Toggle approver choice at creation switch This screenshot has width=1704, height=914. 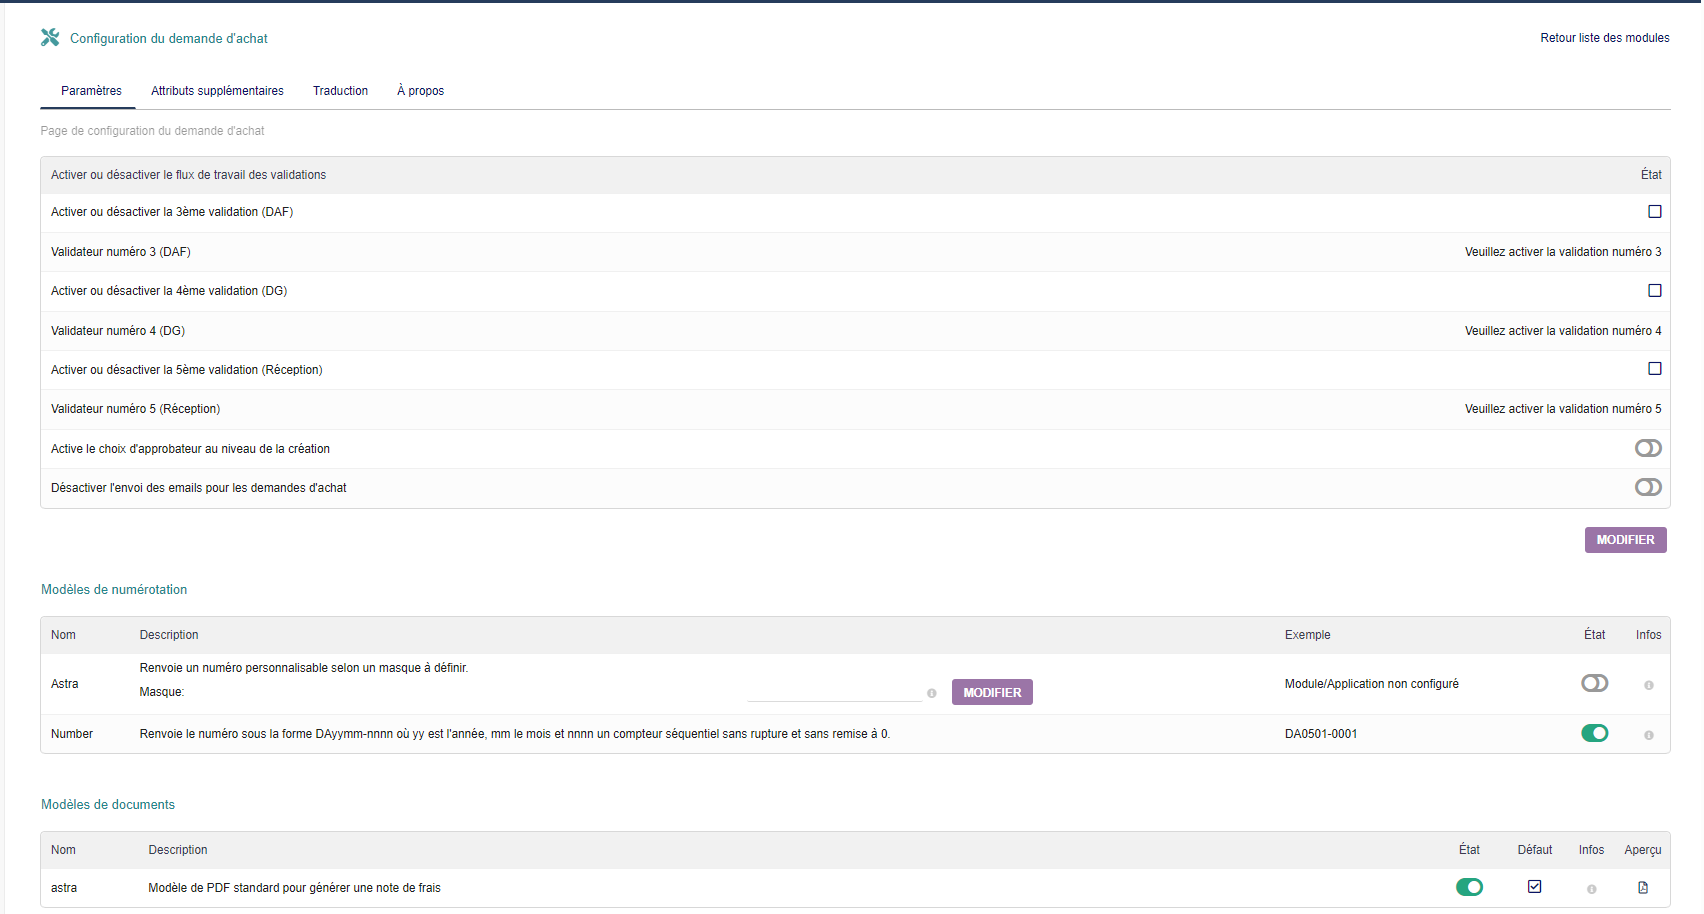(x=1648, y=448)
